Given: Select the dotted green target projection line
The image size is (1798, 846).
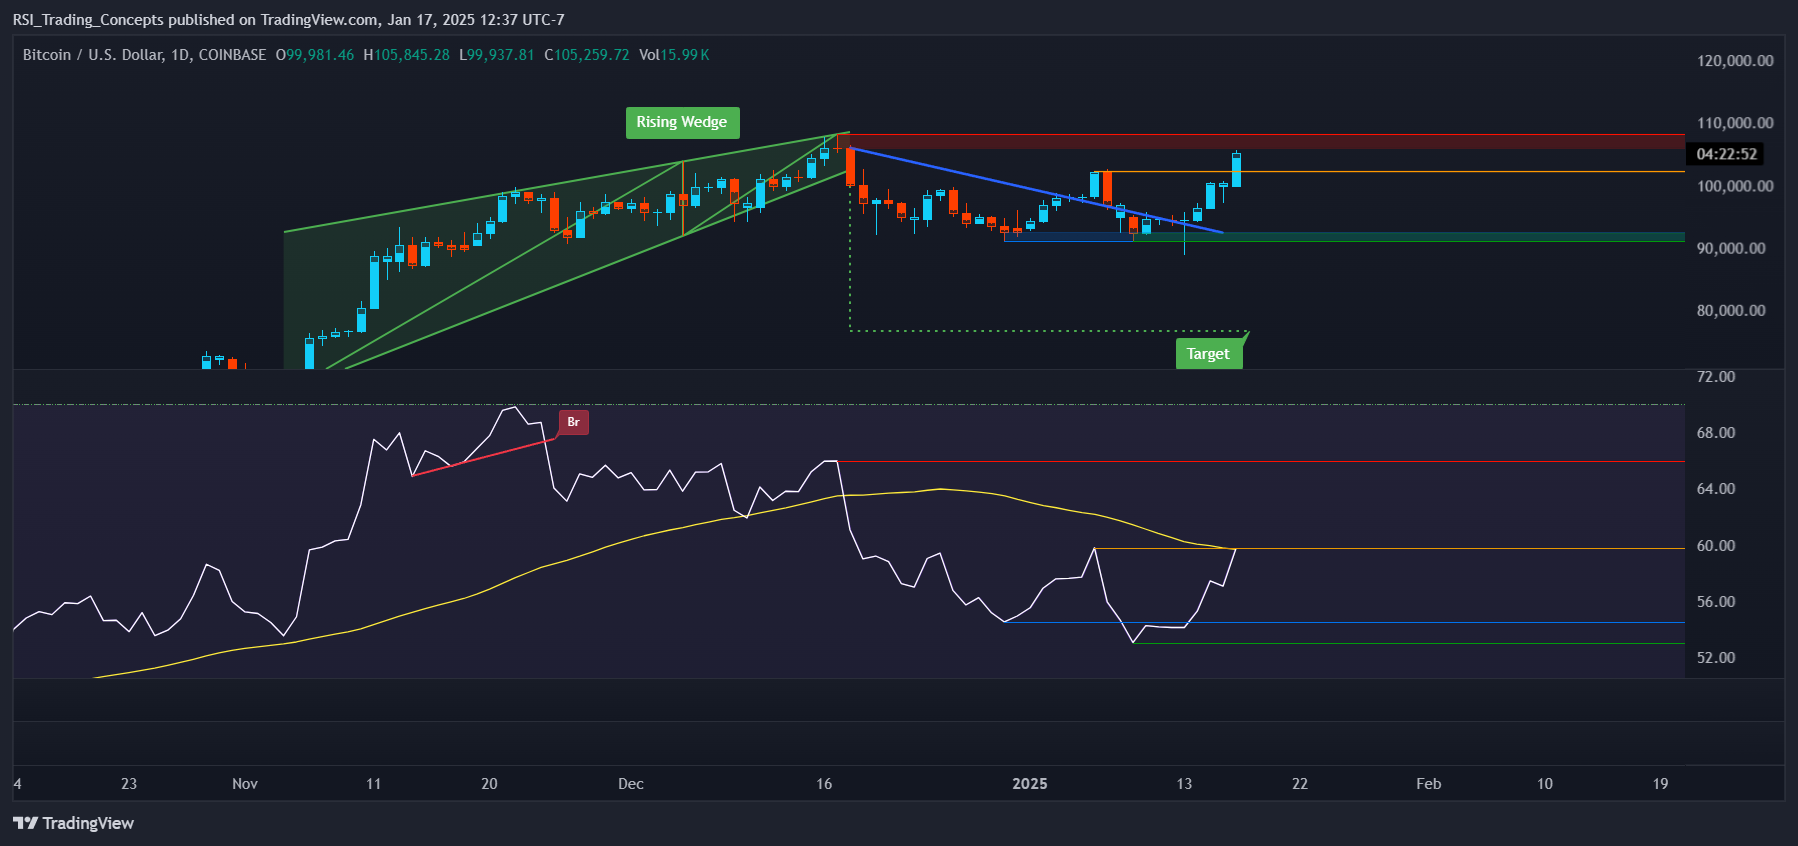Looking at the screenshot, I should [1048, 331].
